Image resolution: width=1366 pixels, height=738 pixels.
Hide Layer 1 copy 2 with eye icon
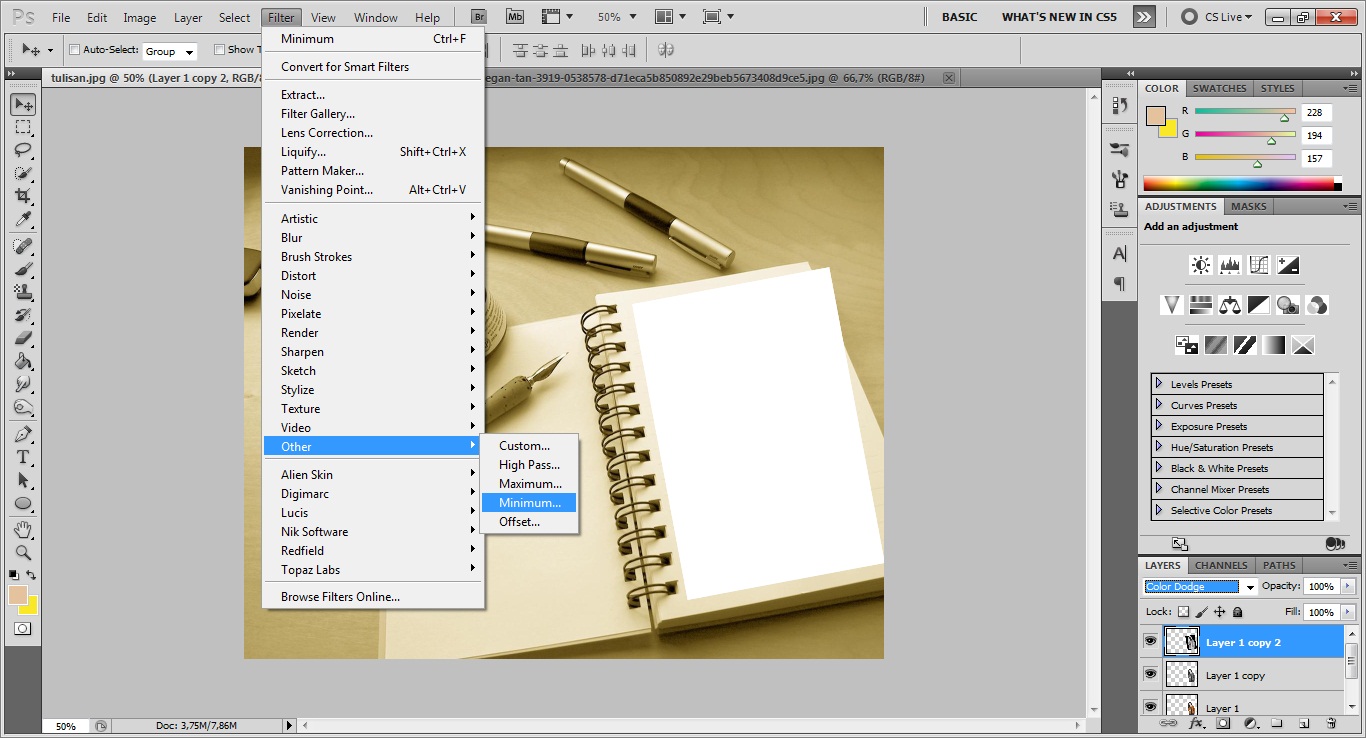tap(1150, 641)
